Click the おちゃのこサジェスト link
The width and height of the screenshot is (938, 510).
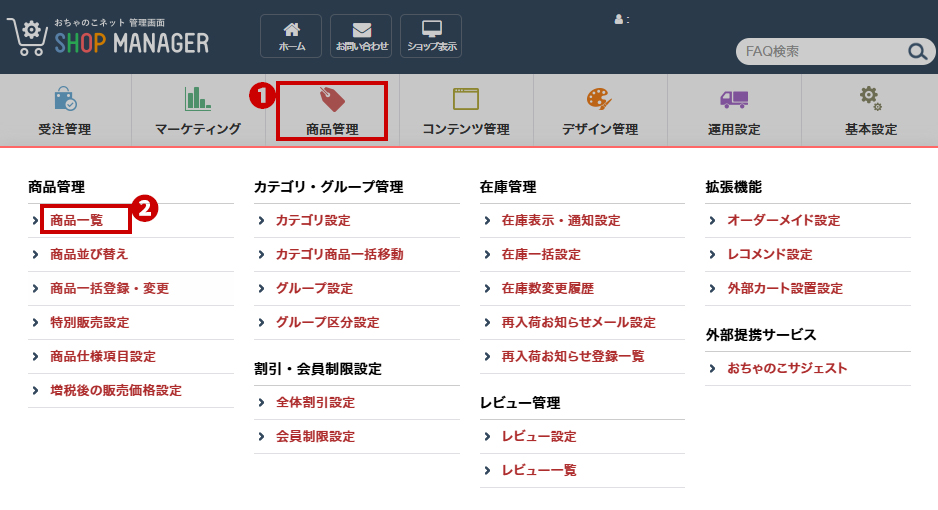(x=787, y=368)
